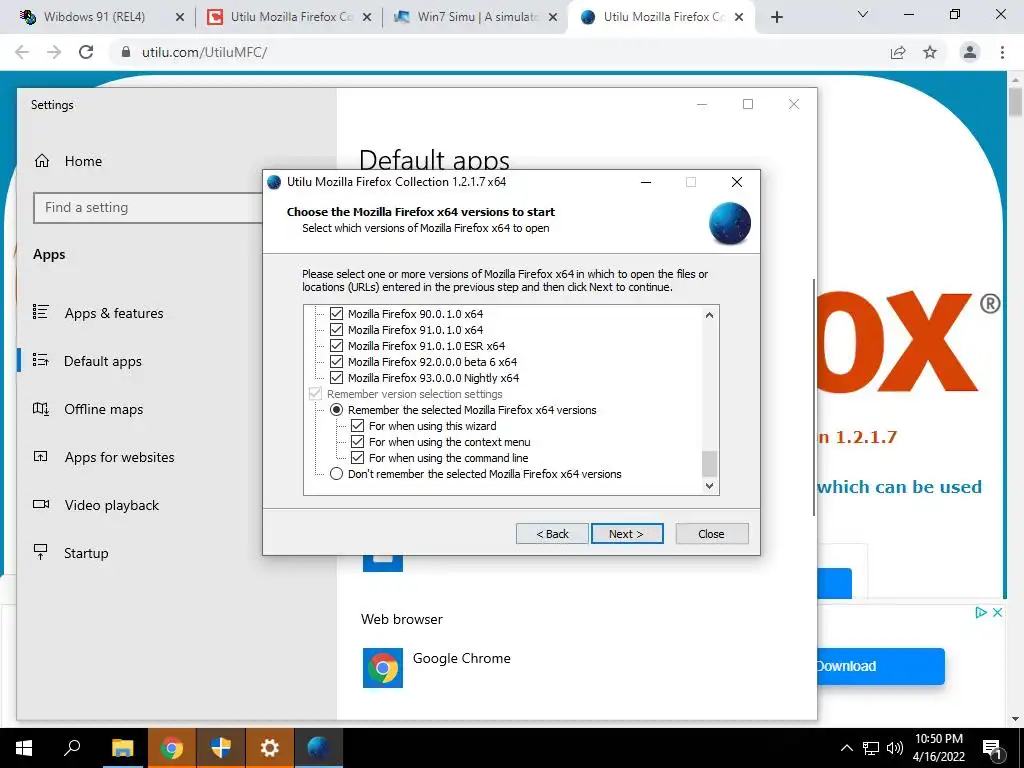The width and height of the screenshot is (1024, 768).
Task: Open Video playback settings
Action: coord(111,505)
